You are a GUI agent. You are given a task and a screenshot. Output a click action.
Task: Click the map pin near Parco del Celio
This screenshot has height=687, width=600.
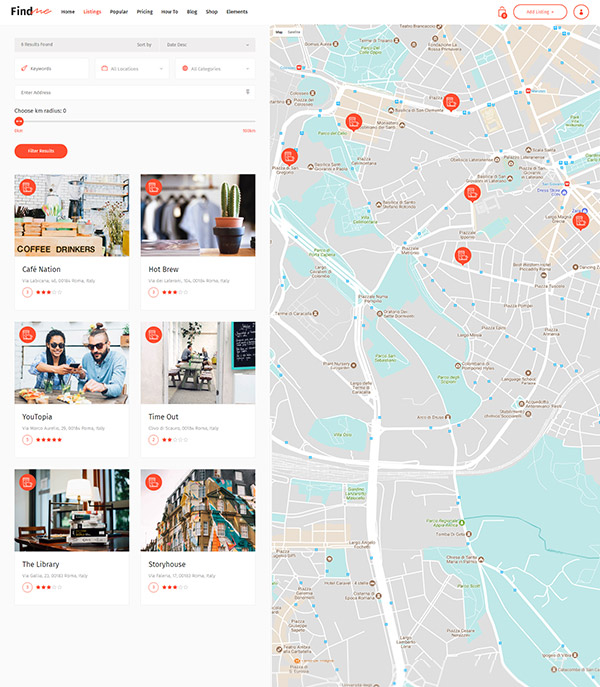click(353, 122)
